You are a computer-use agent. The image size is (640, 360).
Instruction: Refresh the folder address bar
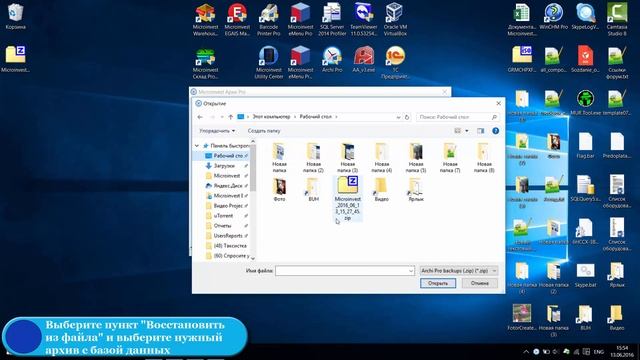pyautogui.click(x=407, y=117)
